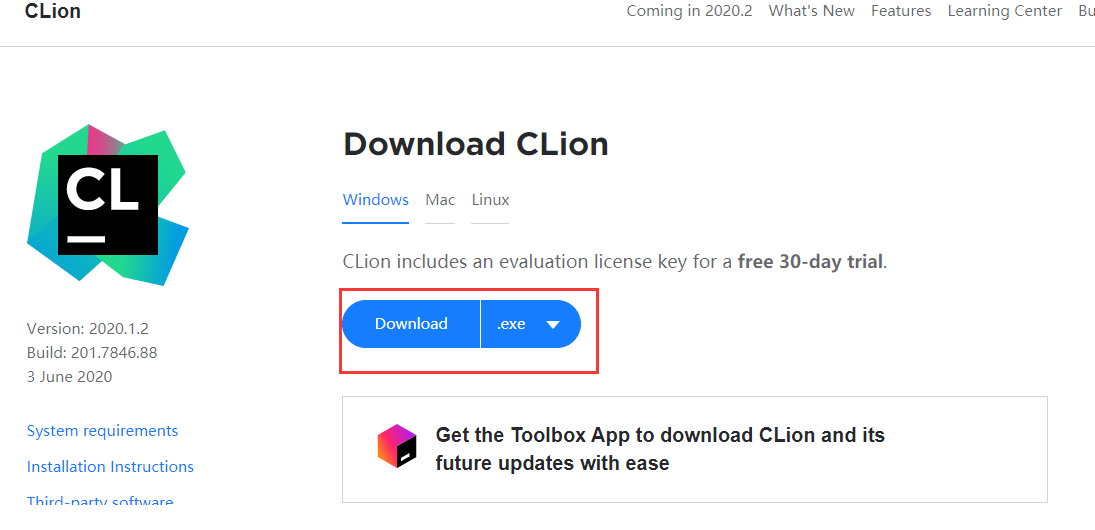This screenshot has height=530, width=1095.
Task: Click the free 30-day trial text
Action: coord(810,262)
